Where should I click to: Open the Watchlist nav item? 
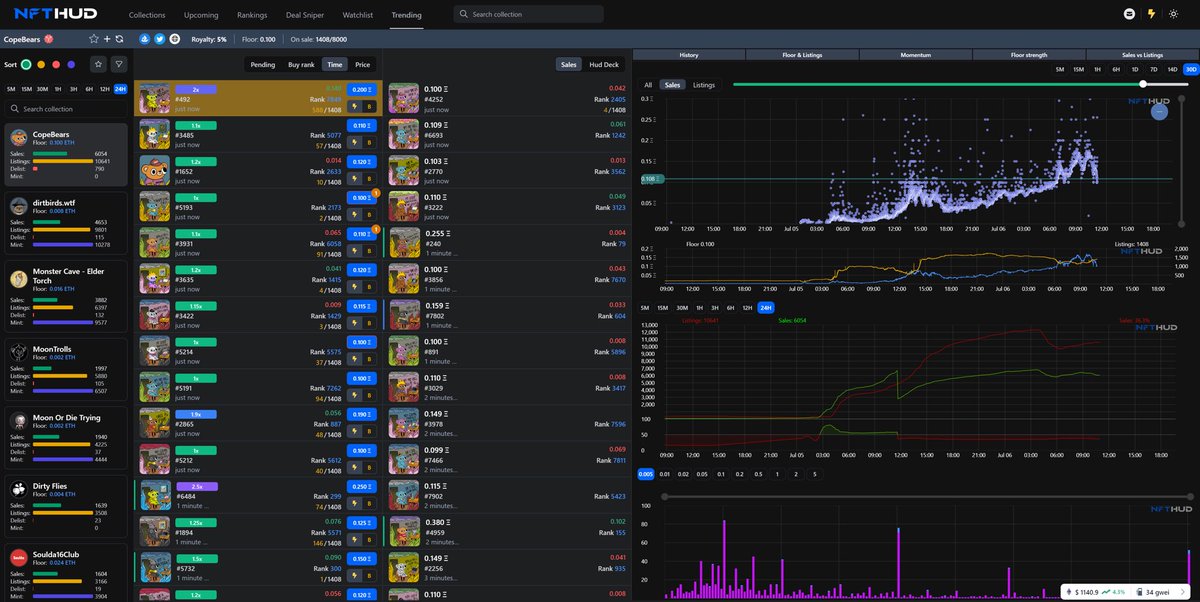coord(357,15)
